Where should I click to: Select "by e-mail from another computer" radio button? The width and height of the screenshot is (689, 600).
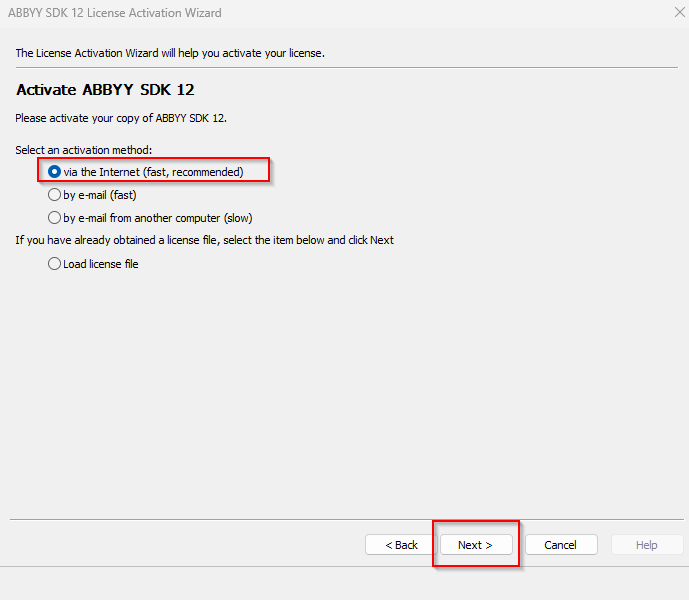point(54,217)
